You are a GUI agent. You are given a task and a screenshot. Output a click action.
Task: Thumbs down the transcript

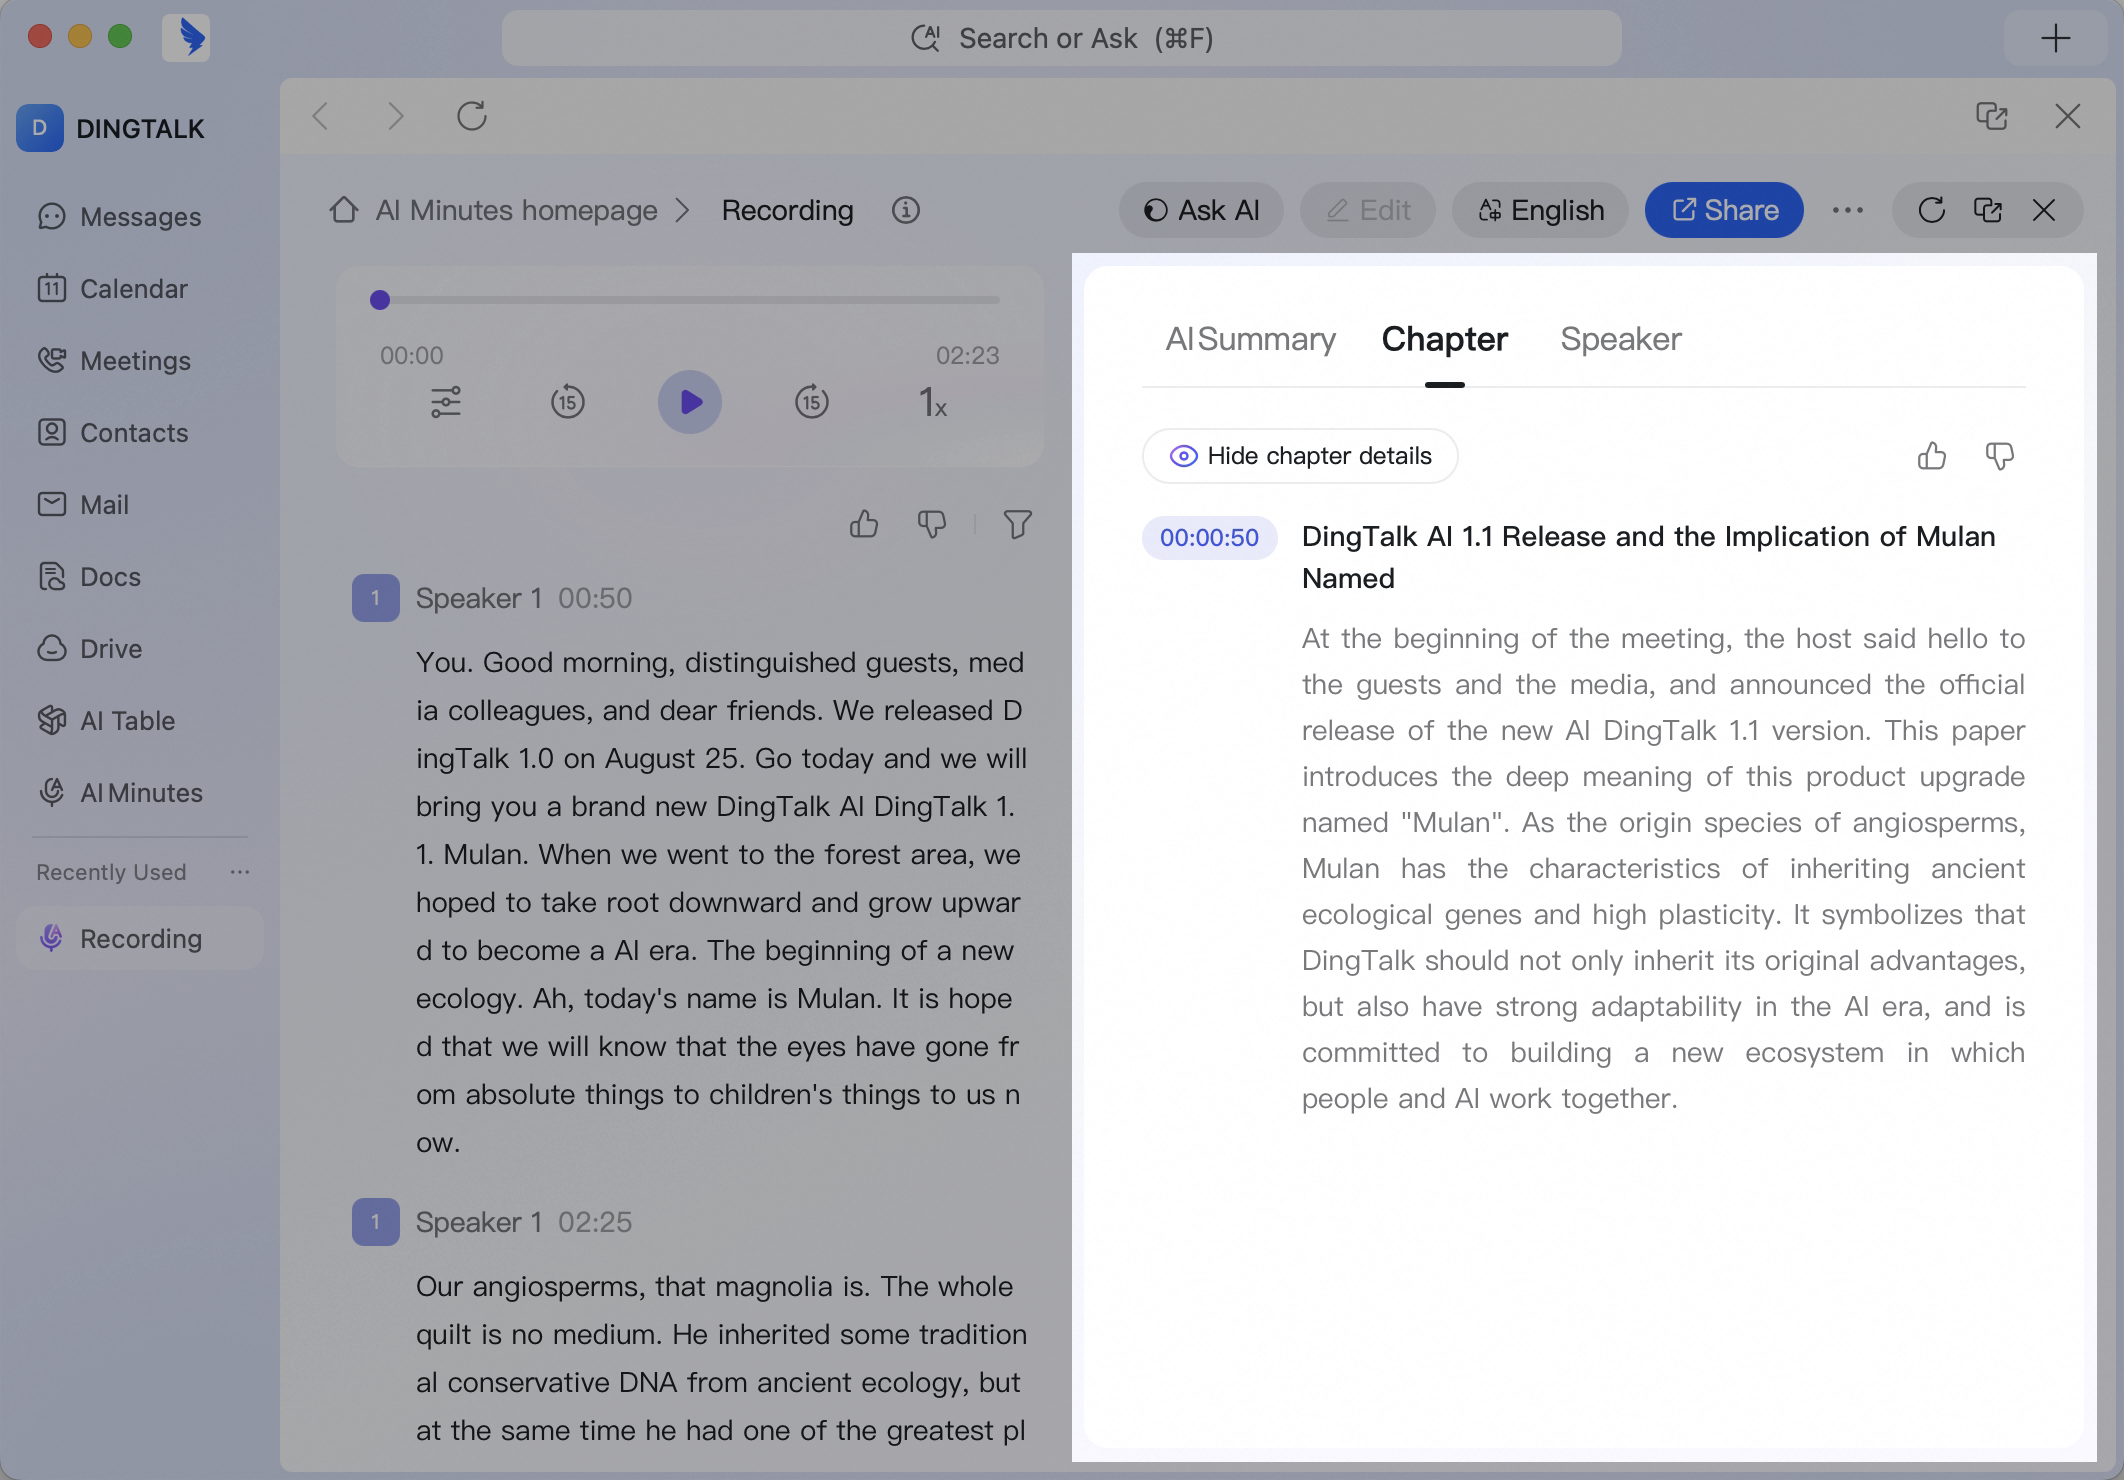point(932,524)
